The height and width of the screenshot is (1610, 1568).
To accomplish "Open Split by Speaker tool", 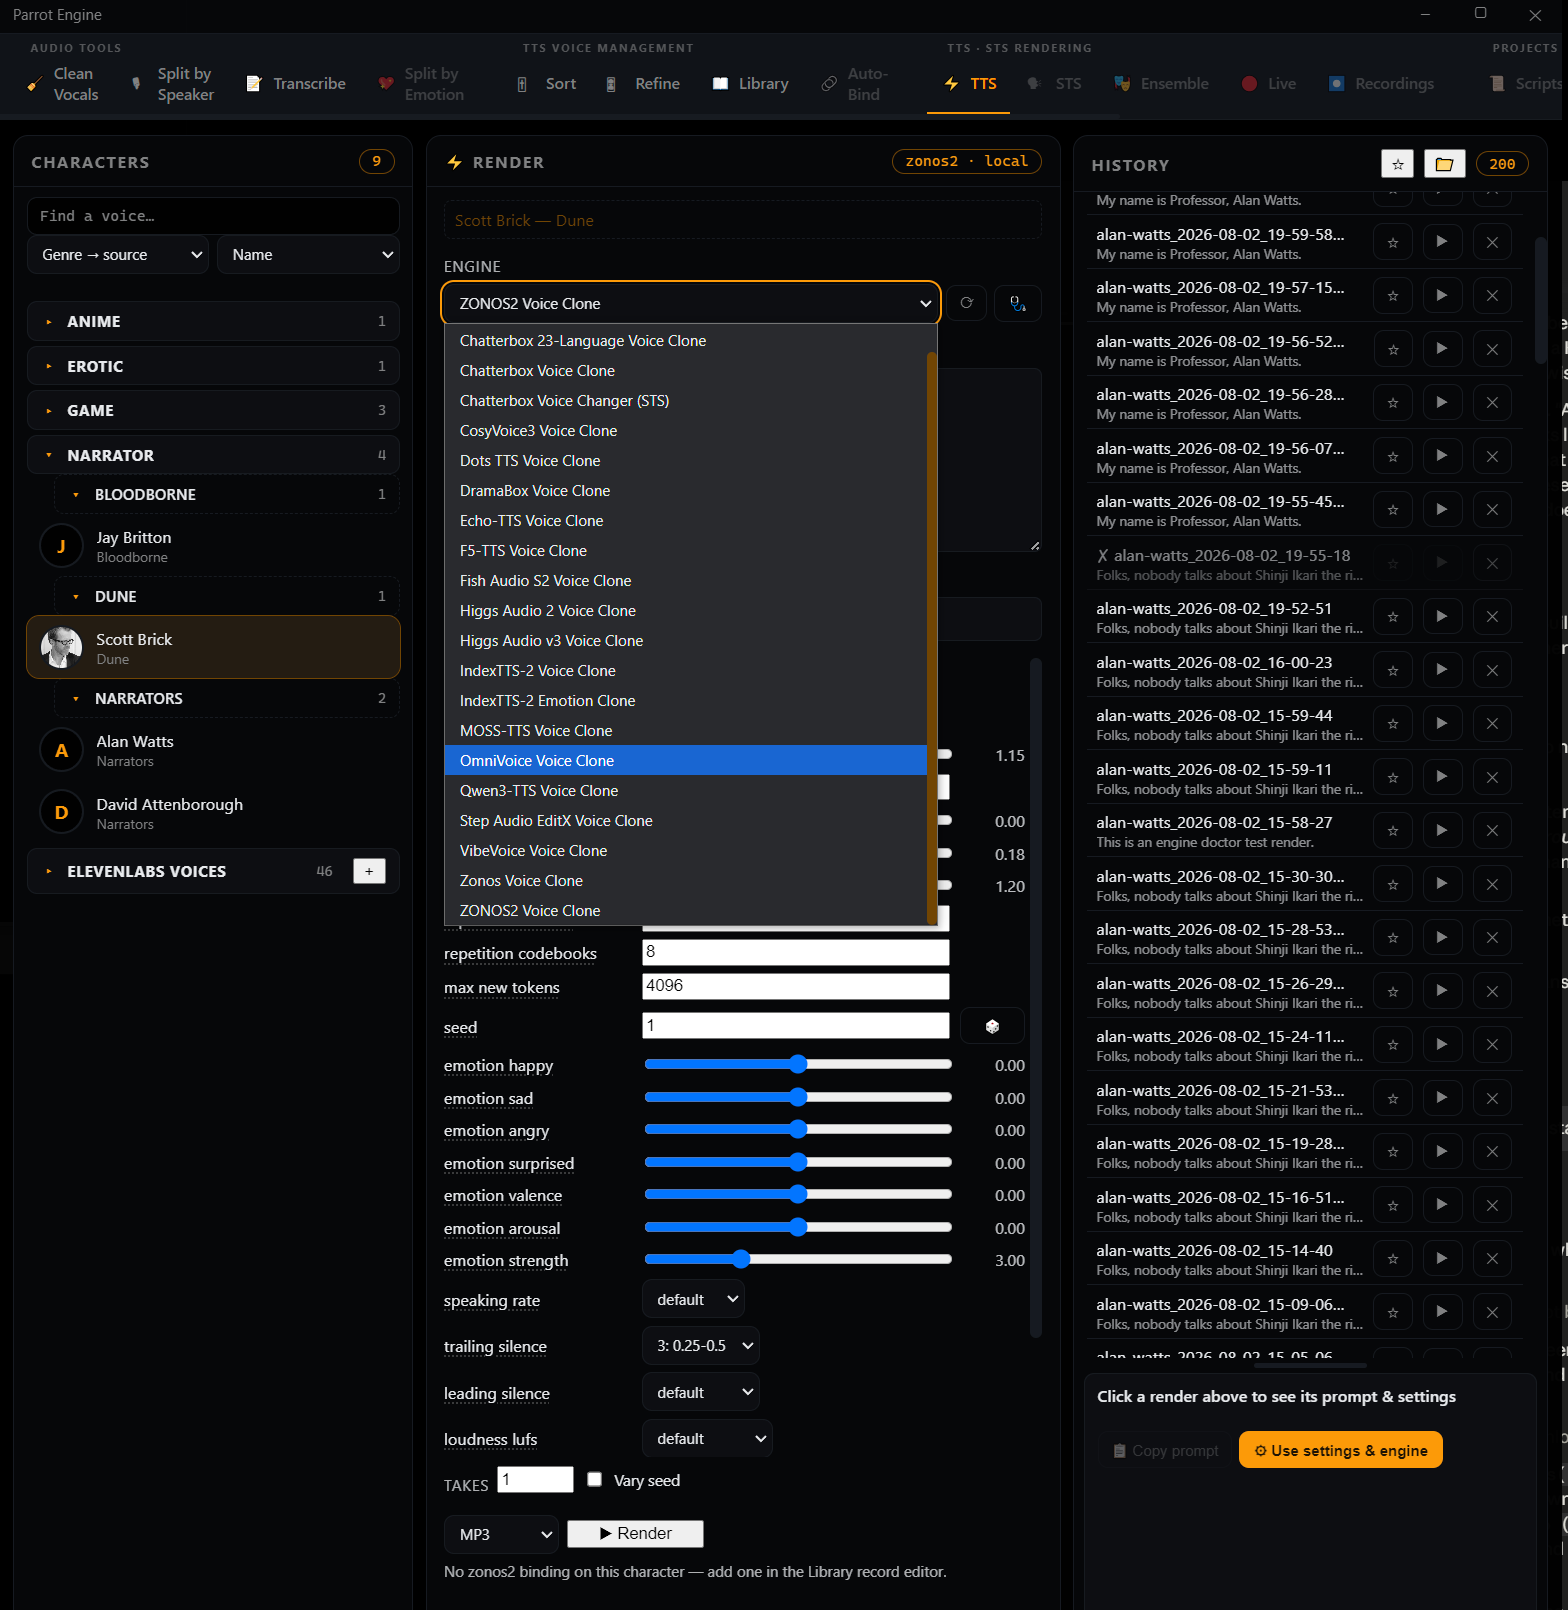I will [x=173, y=84].
